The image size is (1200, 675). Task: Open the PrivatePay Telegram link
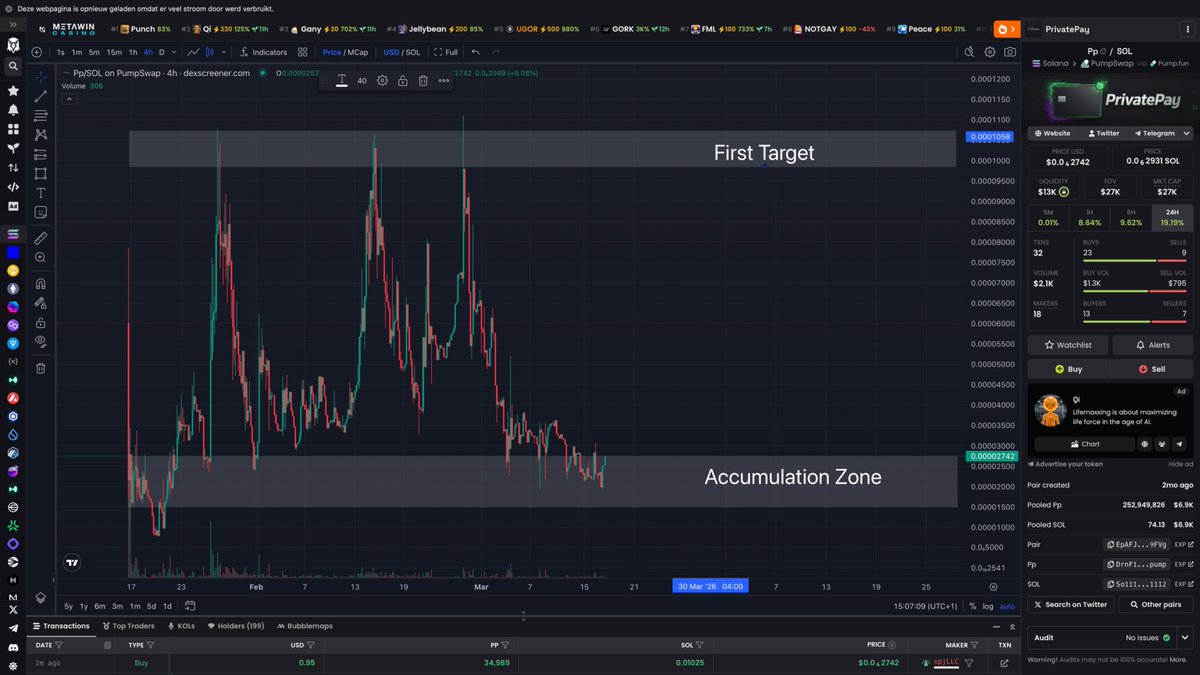point(1154,133)
